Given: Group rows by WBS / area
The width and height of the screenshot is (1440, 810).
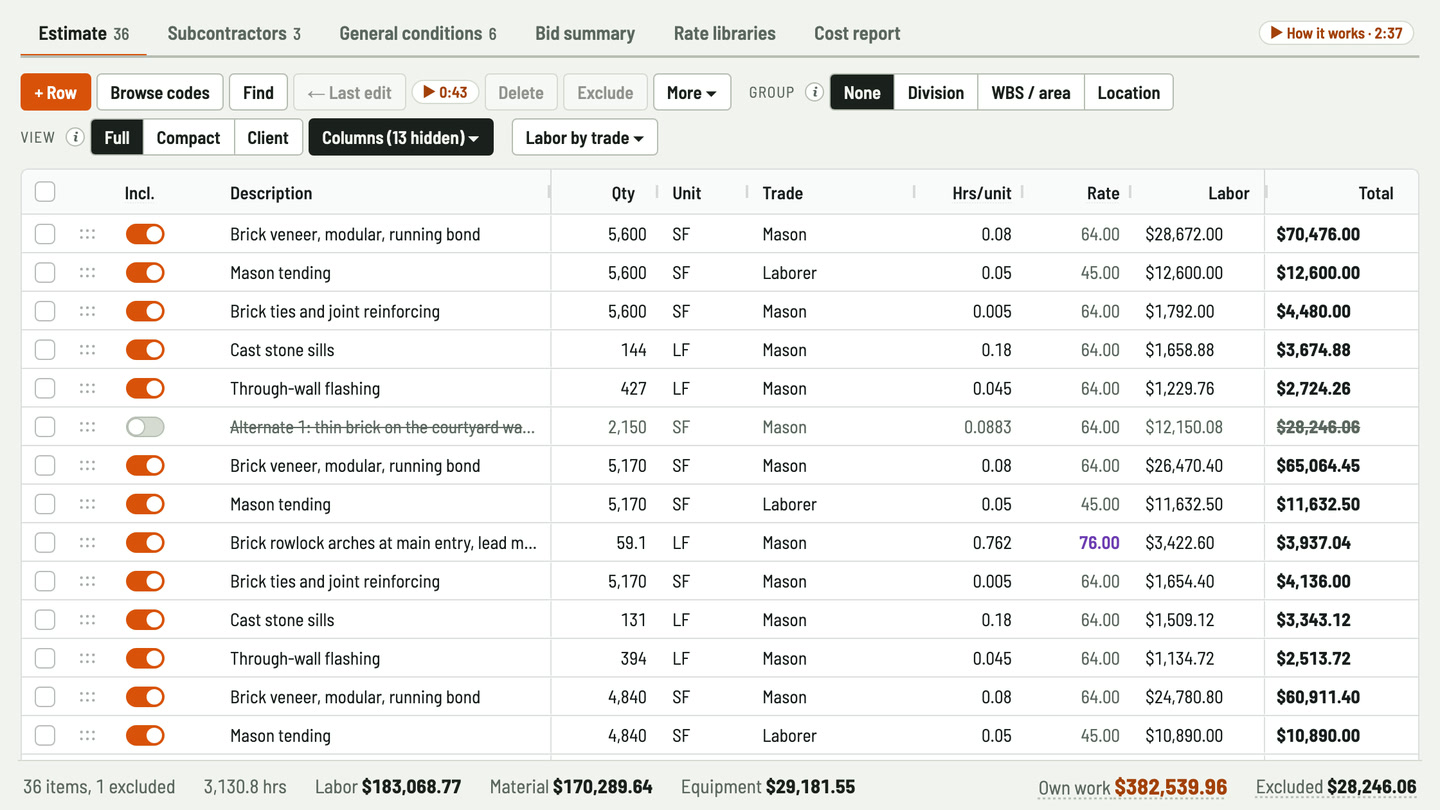Looking at the screenshot, I should coord(1031,92).
